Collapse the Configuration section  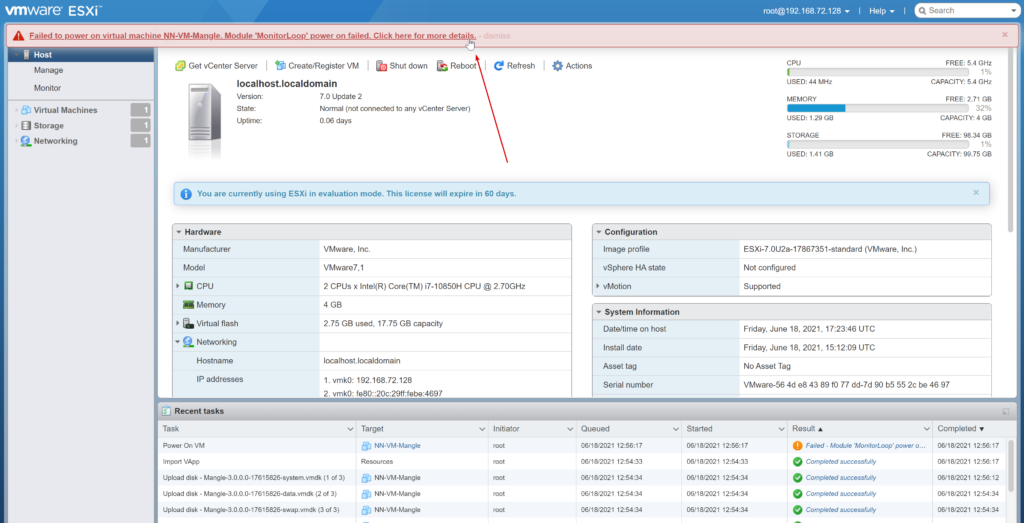599,232
